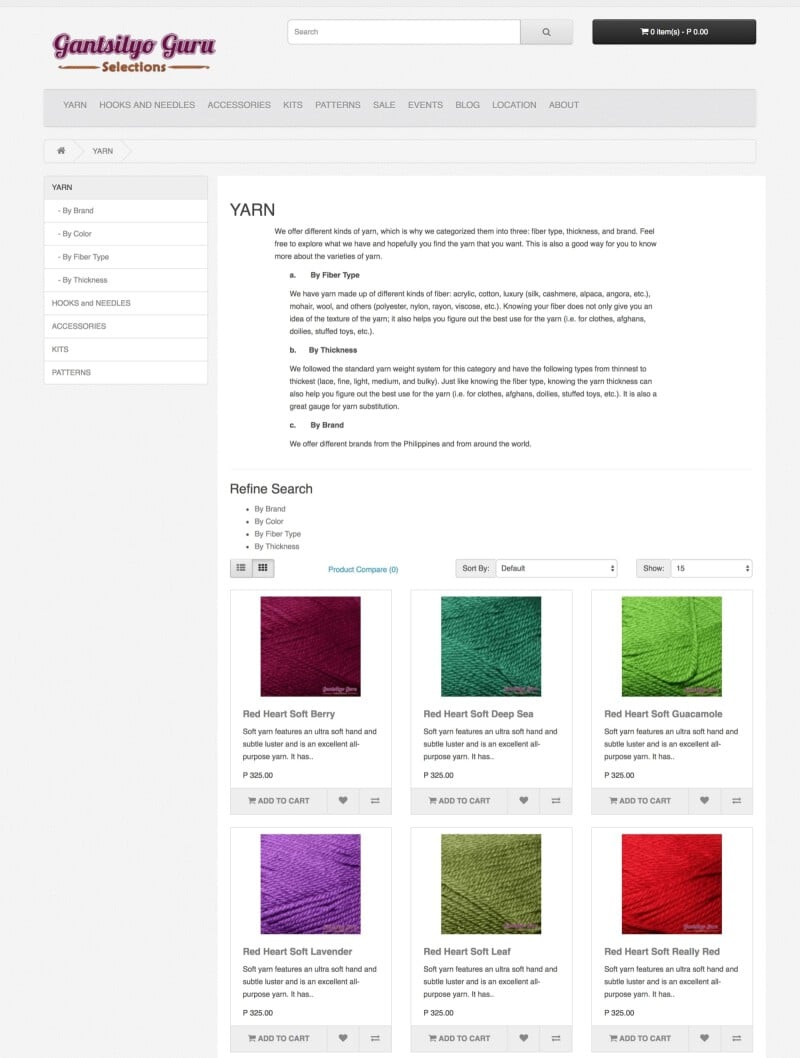The height and width of the screenshot is (1058, 800).
Task: Compare Red Heart Soft Lavender product
Action: click(x=375, y=1038)
